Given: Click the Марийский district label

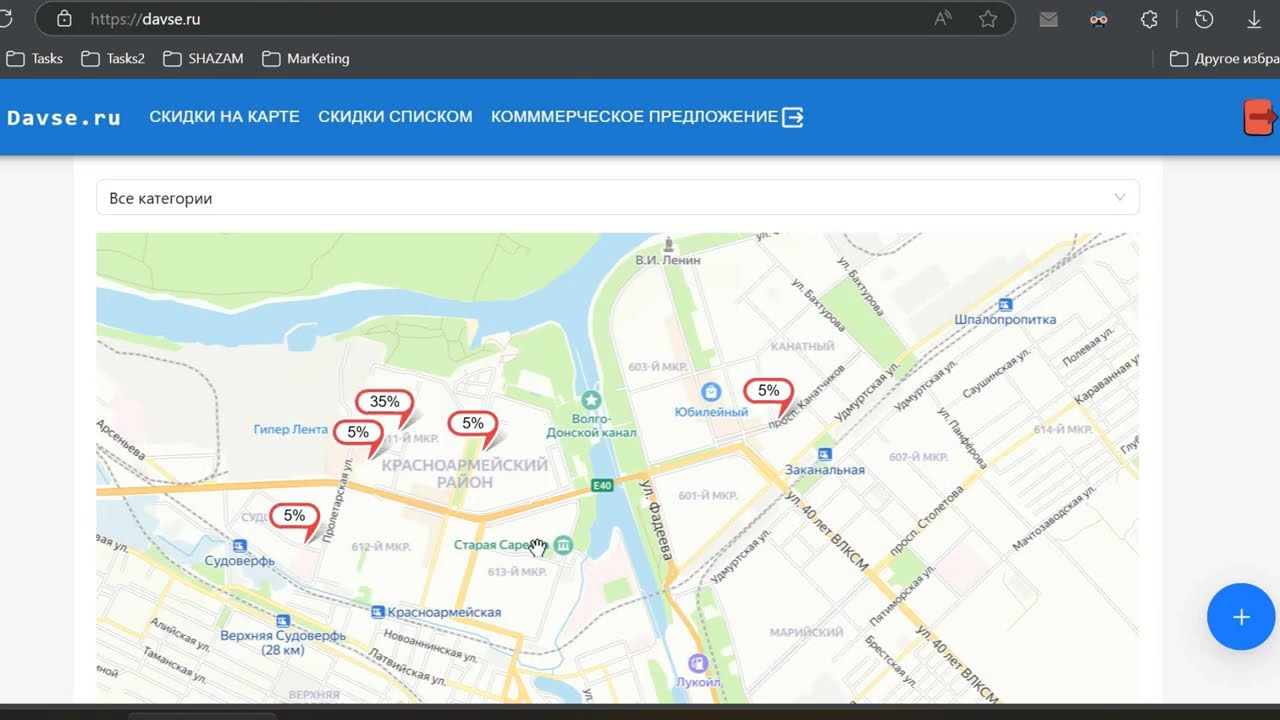Looking at the screenshot, I should (806, 632).
